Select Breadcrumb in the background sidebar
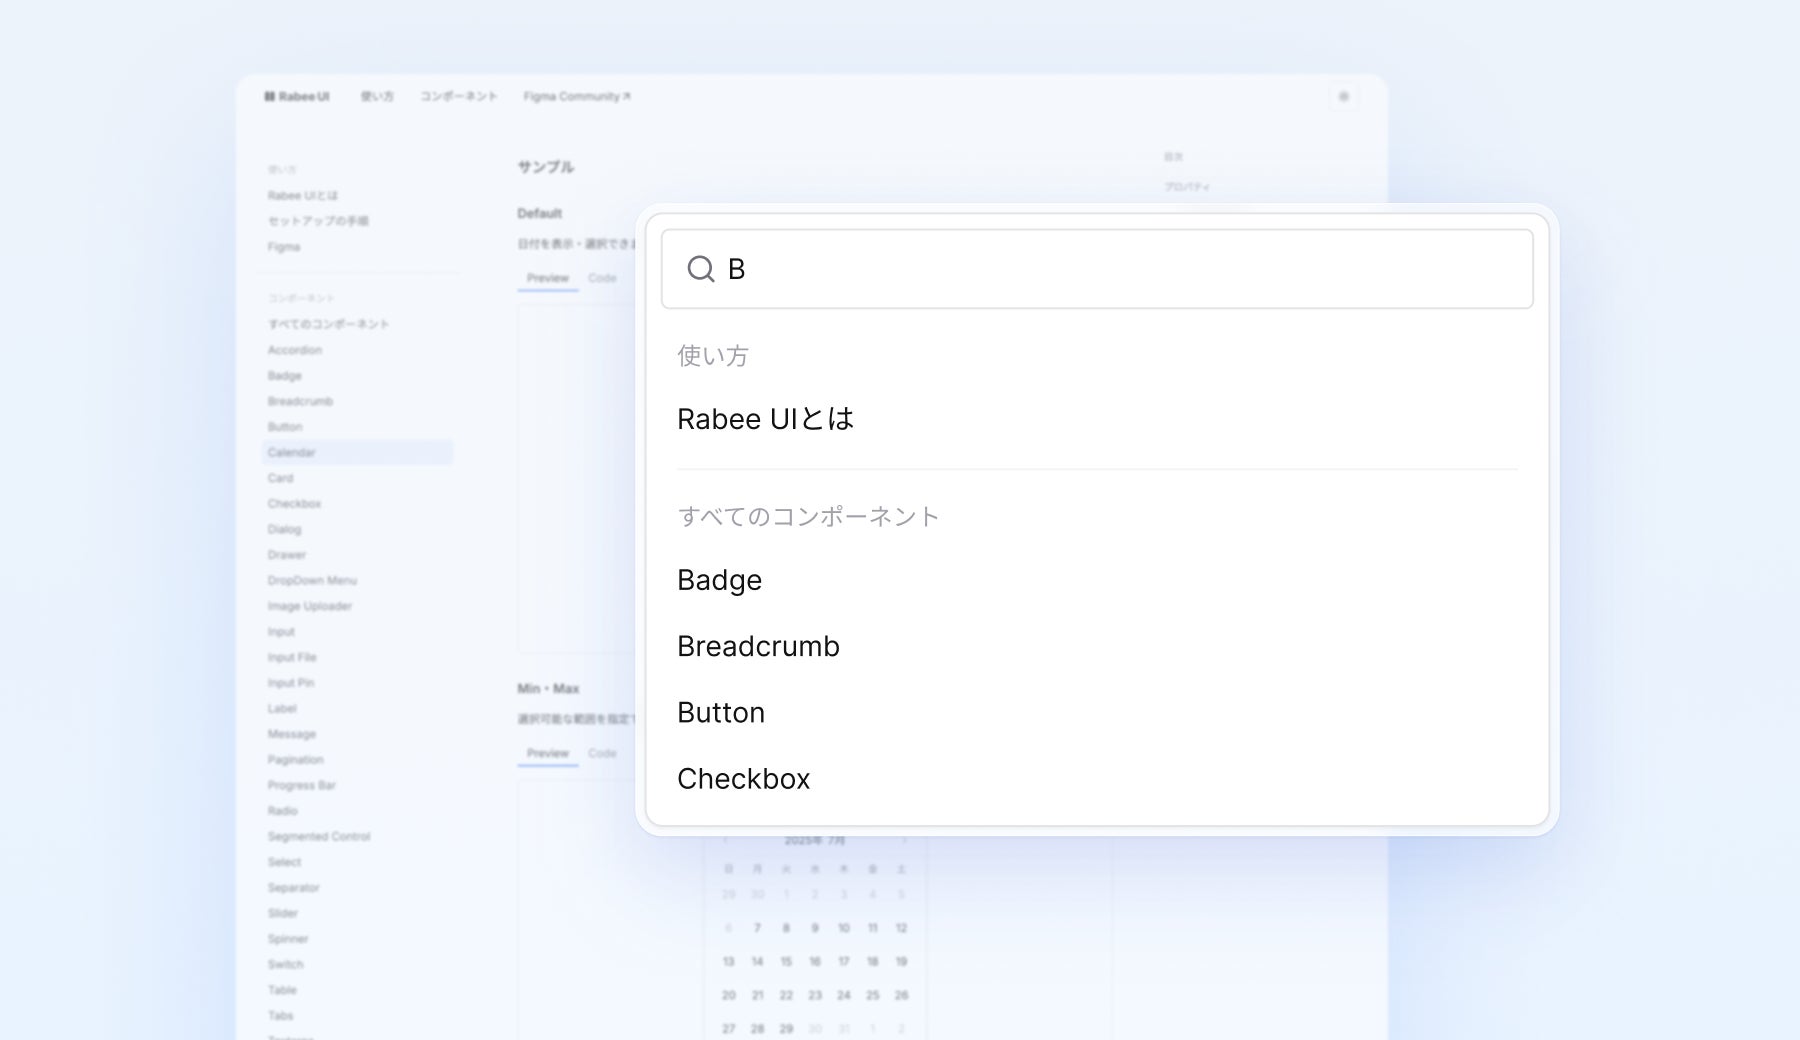This screenshot has width=1800, height=1040. coord(301,401)
